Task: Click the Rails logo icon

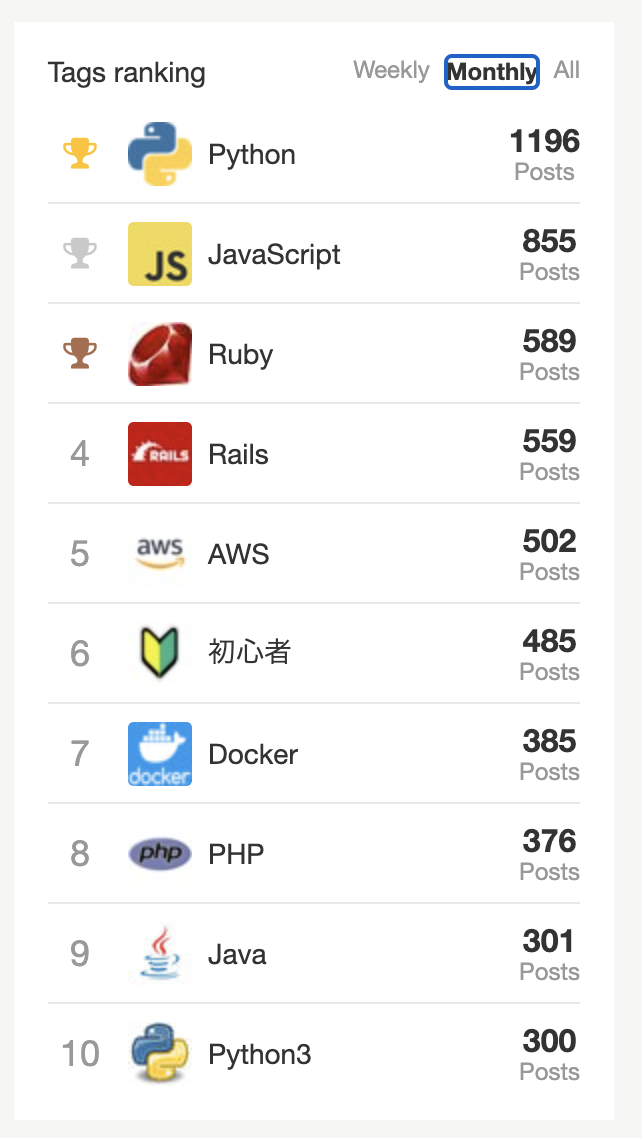Action: point(160,454)
